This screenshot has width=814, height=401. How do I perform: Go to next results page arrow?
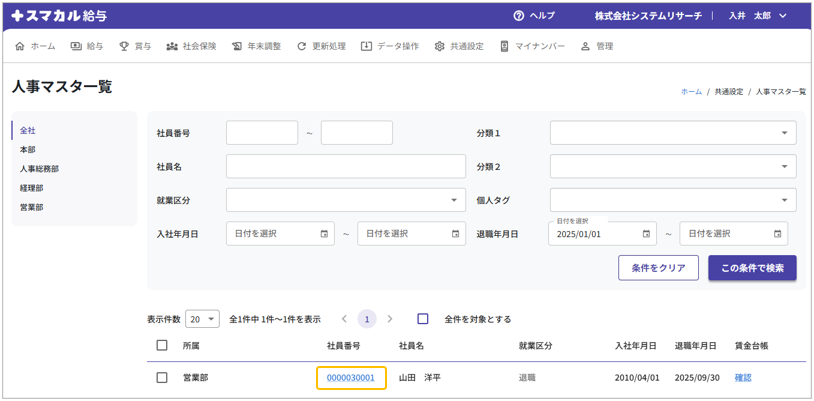pyautogui.click(x=390, y=319)
